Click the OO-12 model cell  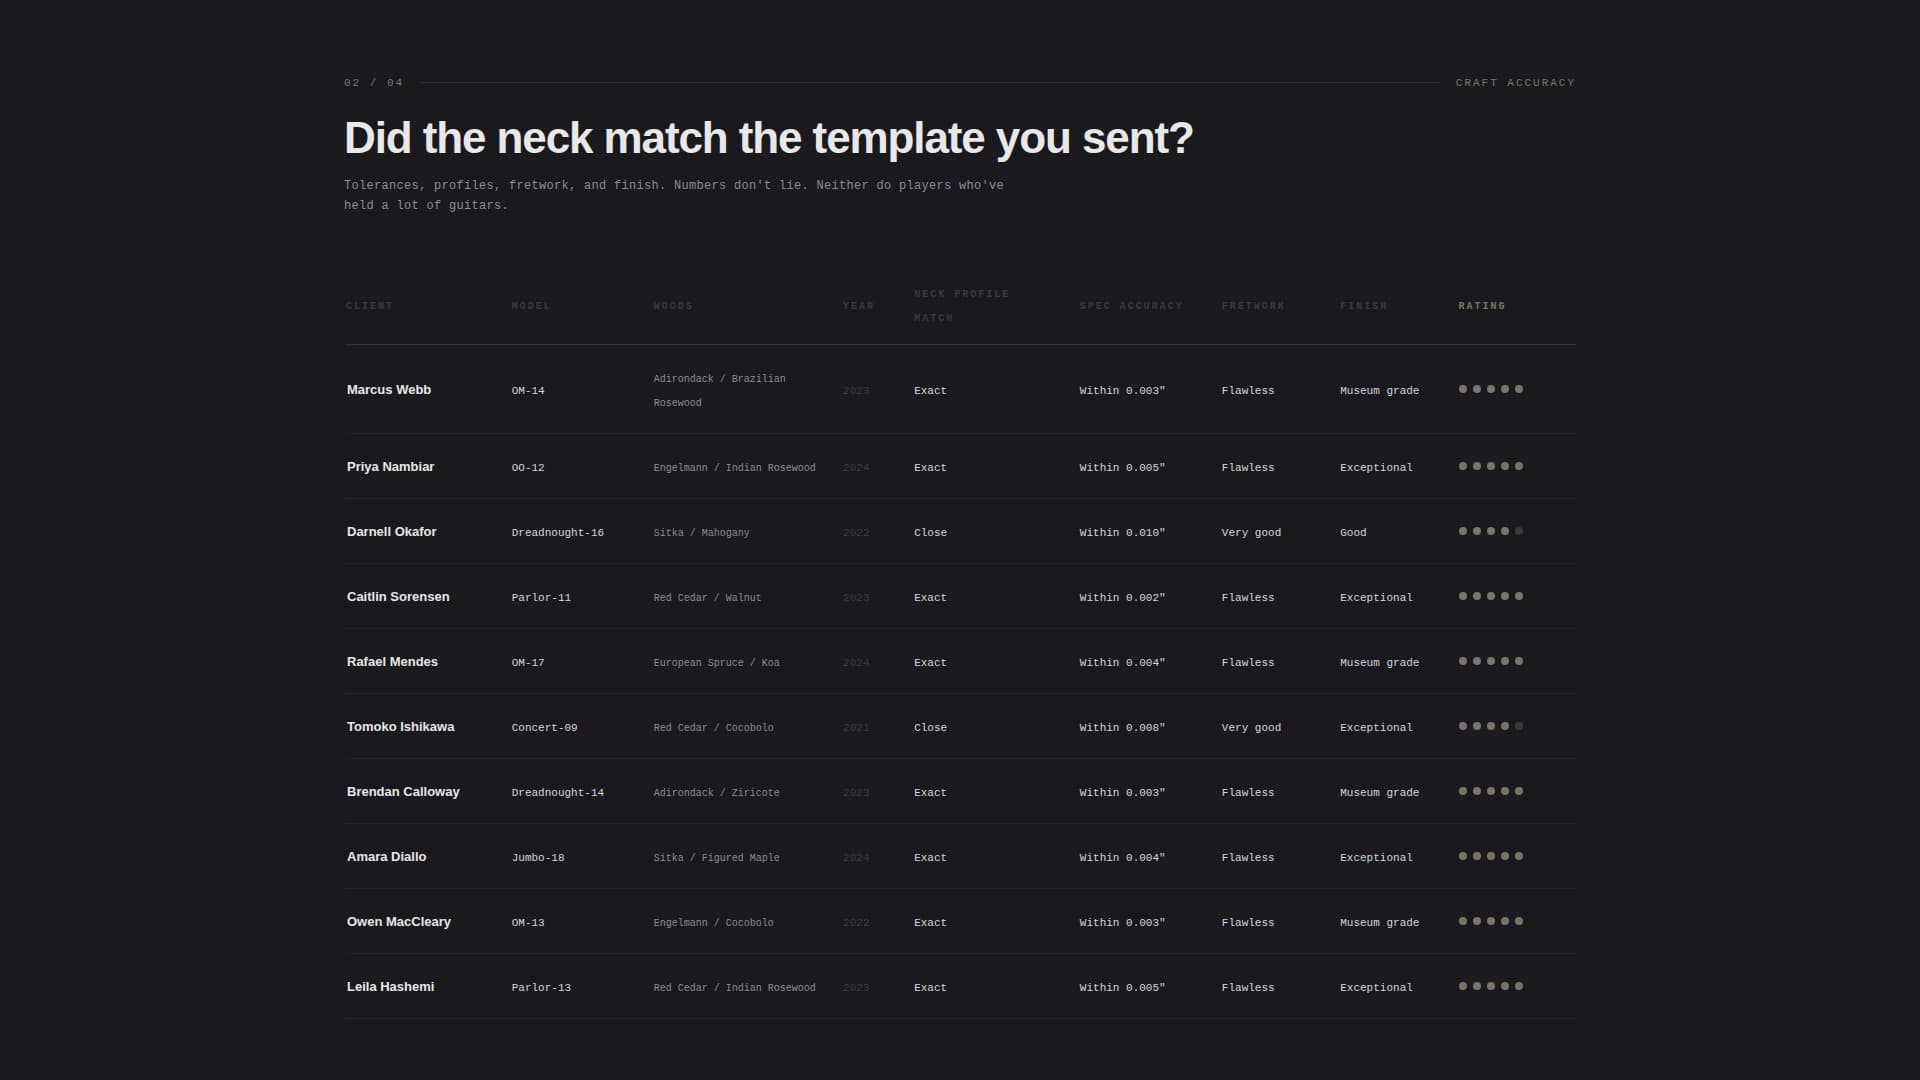coord(528,468)
